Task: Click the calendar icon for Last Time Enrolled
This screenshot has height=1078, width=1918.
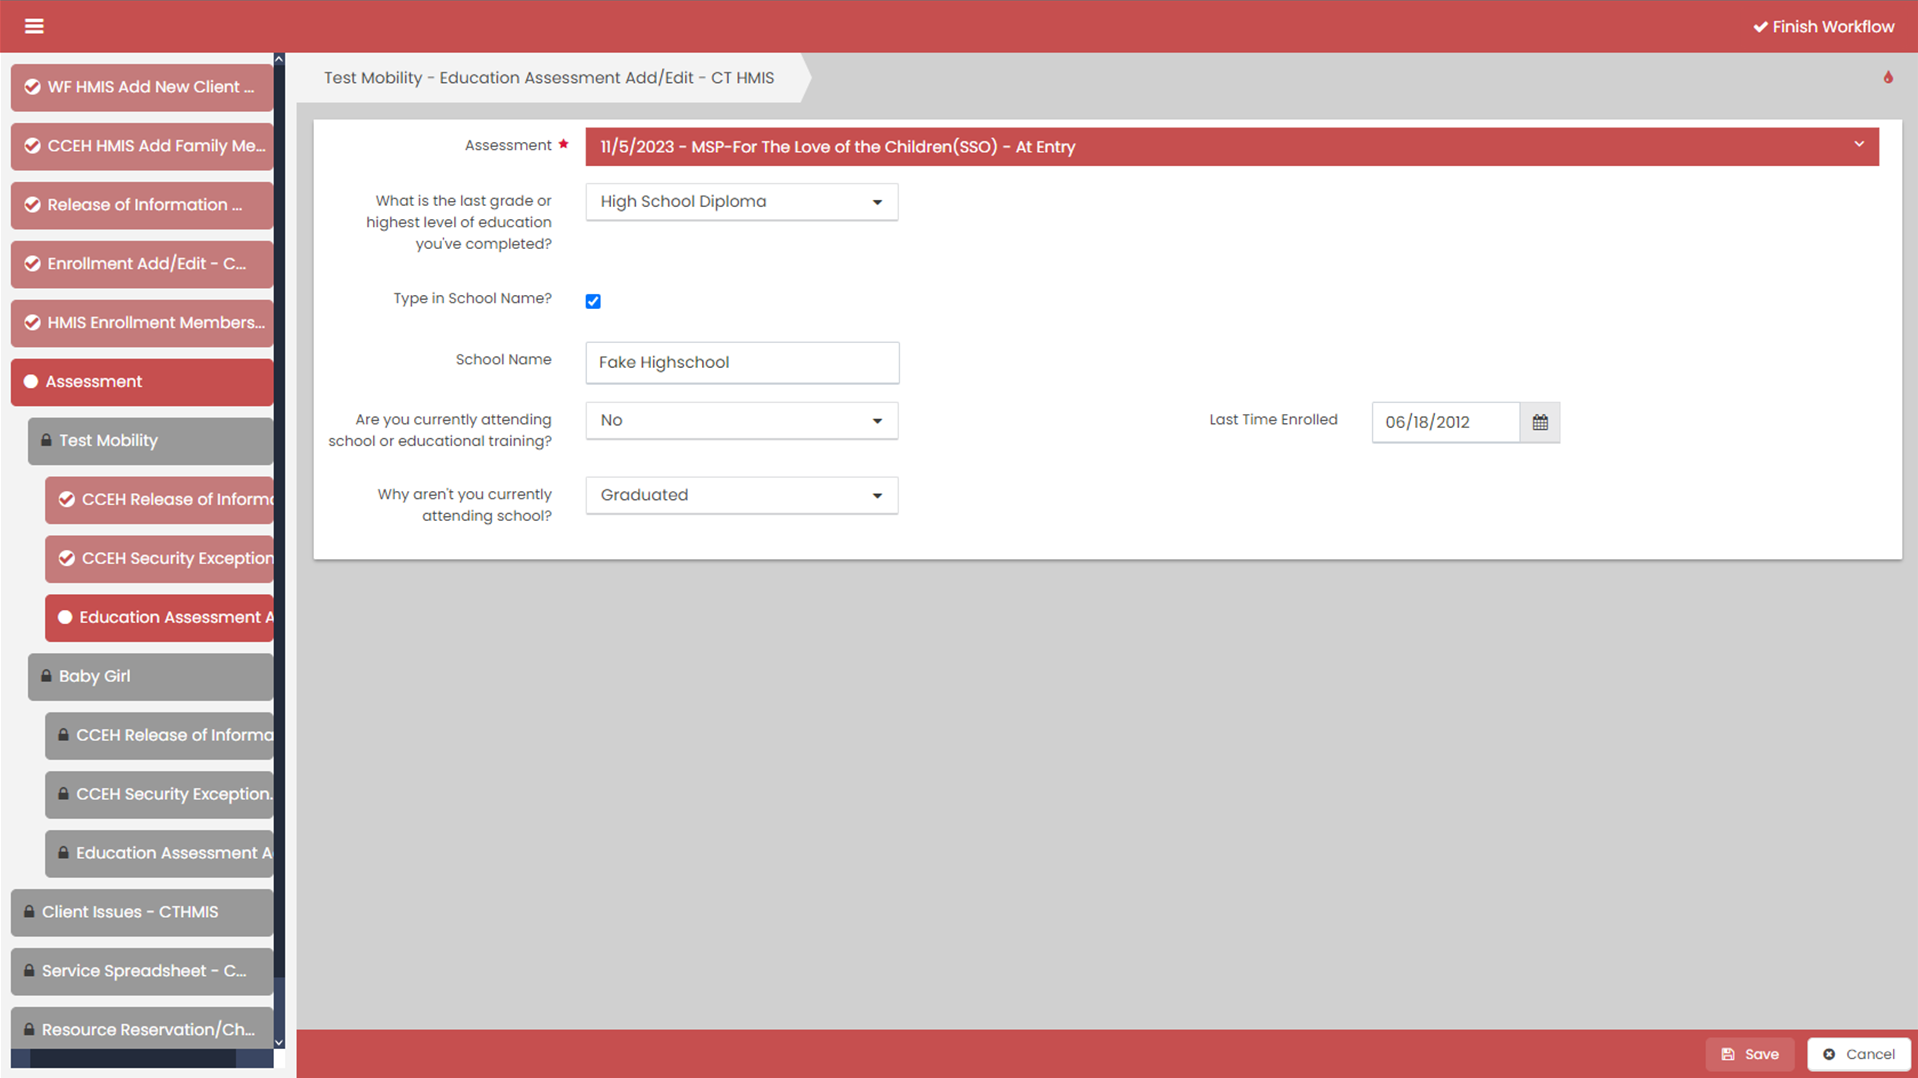Action: coord(1539,422)
